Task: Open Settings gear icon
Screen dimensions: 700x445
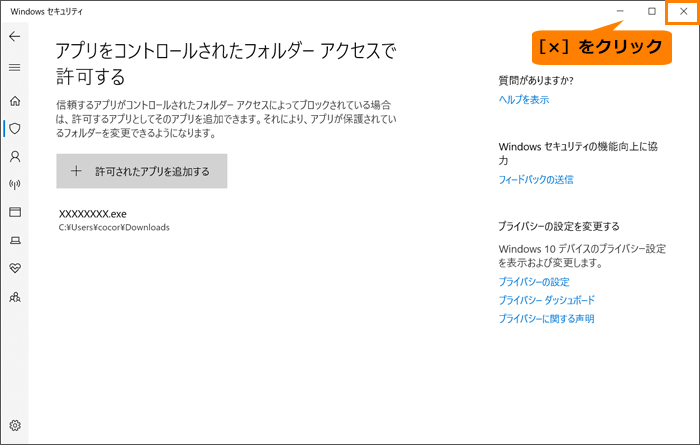Action: point(15,425)
